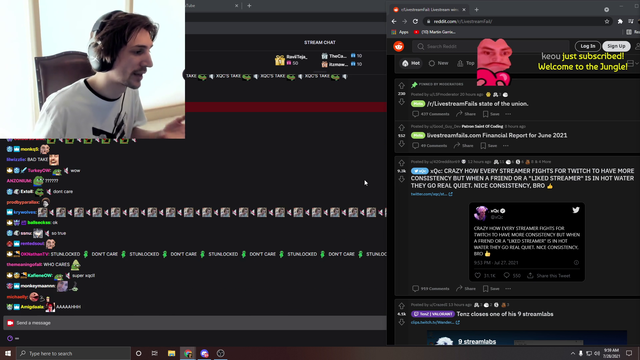Click the Sign Up button

(616, 46)
